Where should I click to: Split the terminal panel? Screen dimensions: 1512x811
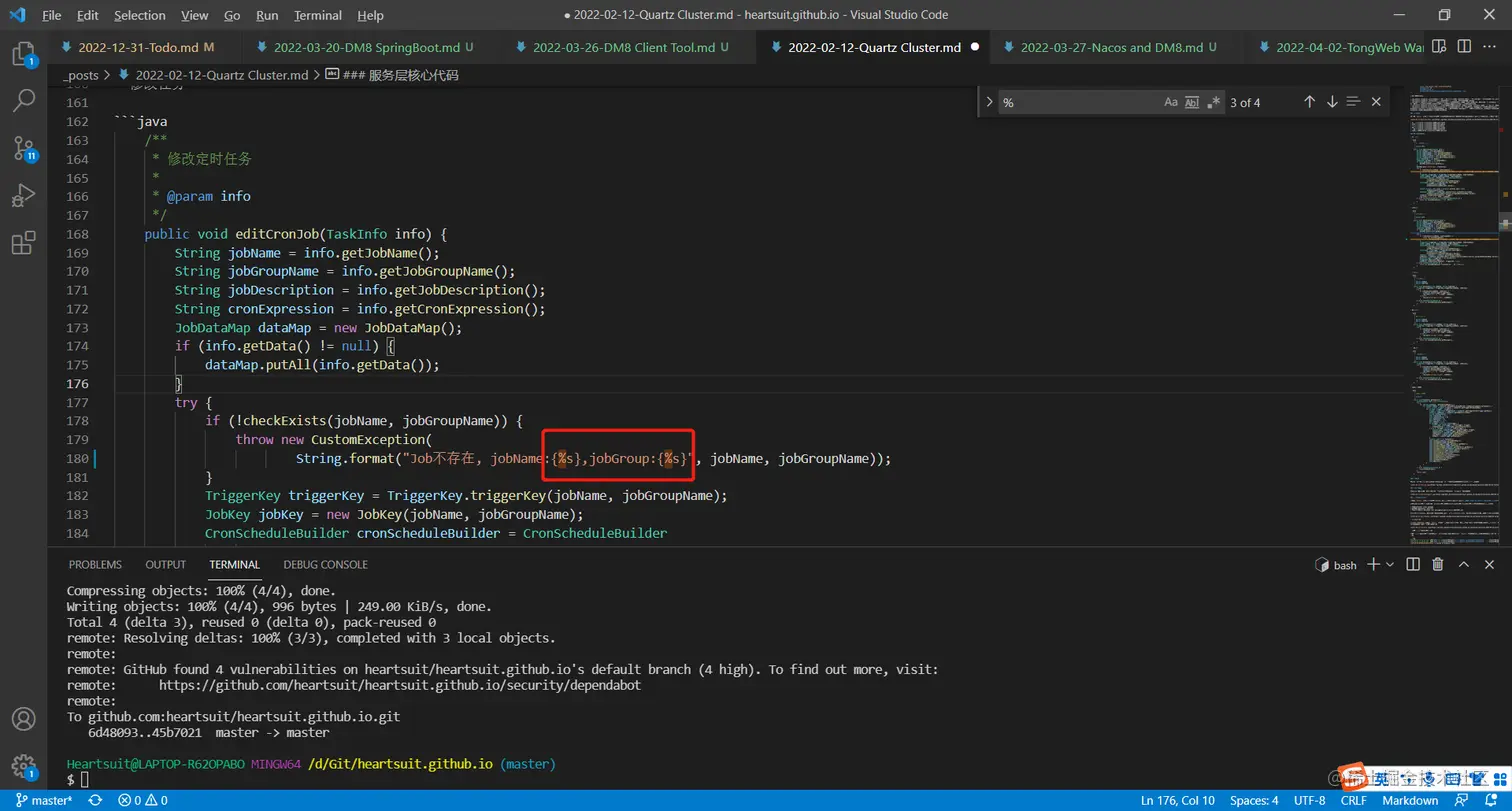click(x=1413, y=564)
